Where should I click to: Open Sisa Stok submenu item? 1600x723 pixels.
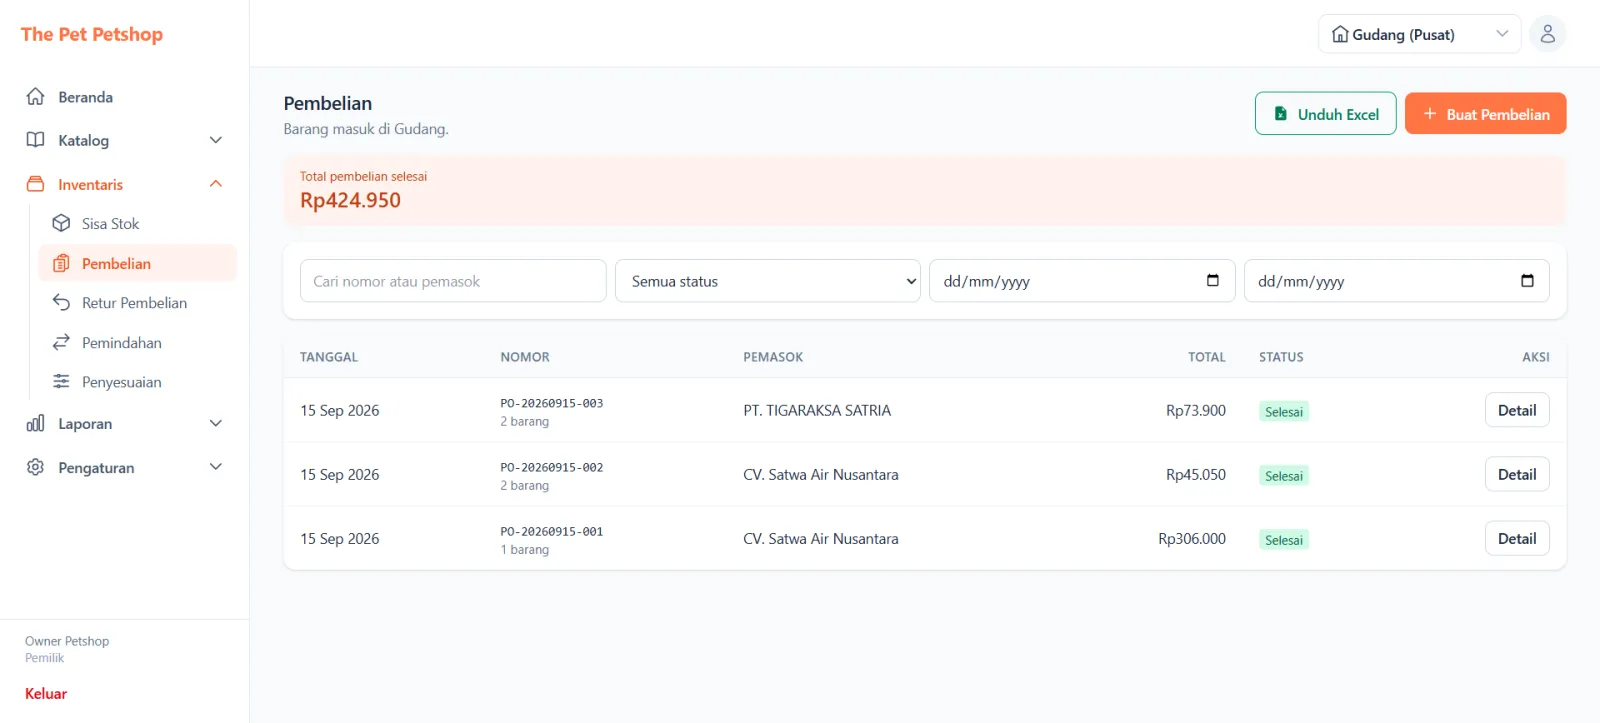click(137, 223)
